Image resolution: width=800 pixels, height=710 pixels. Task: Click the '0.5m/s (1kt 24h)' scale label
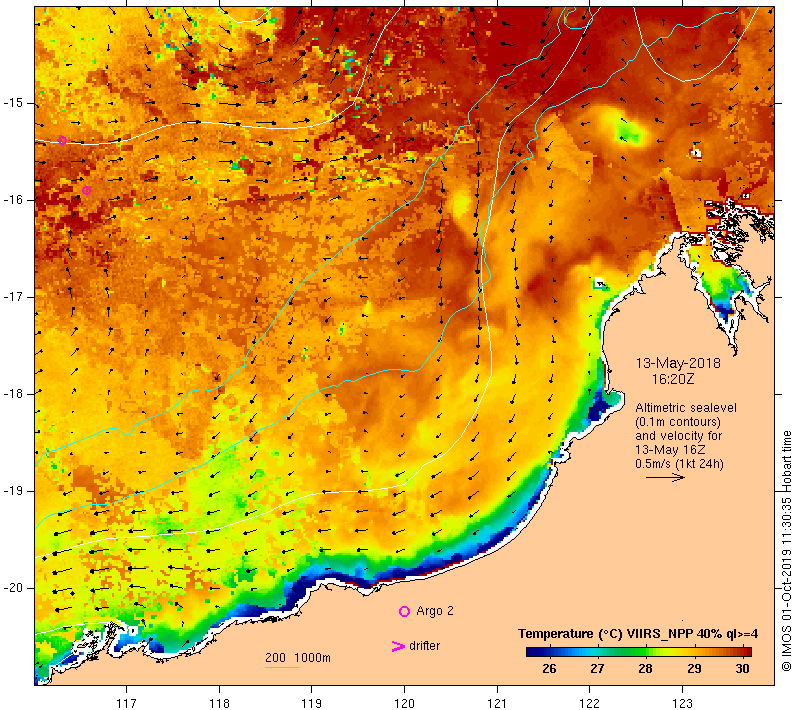679,464
